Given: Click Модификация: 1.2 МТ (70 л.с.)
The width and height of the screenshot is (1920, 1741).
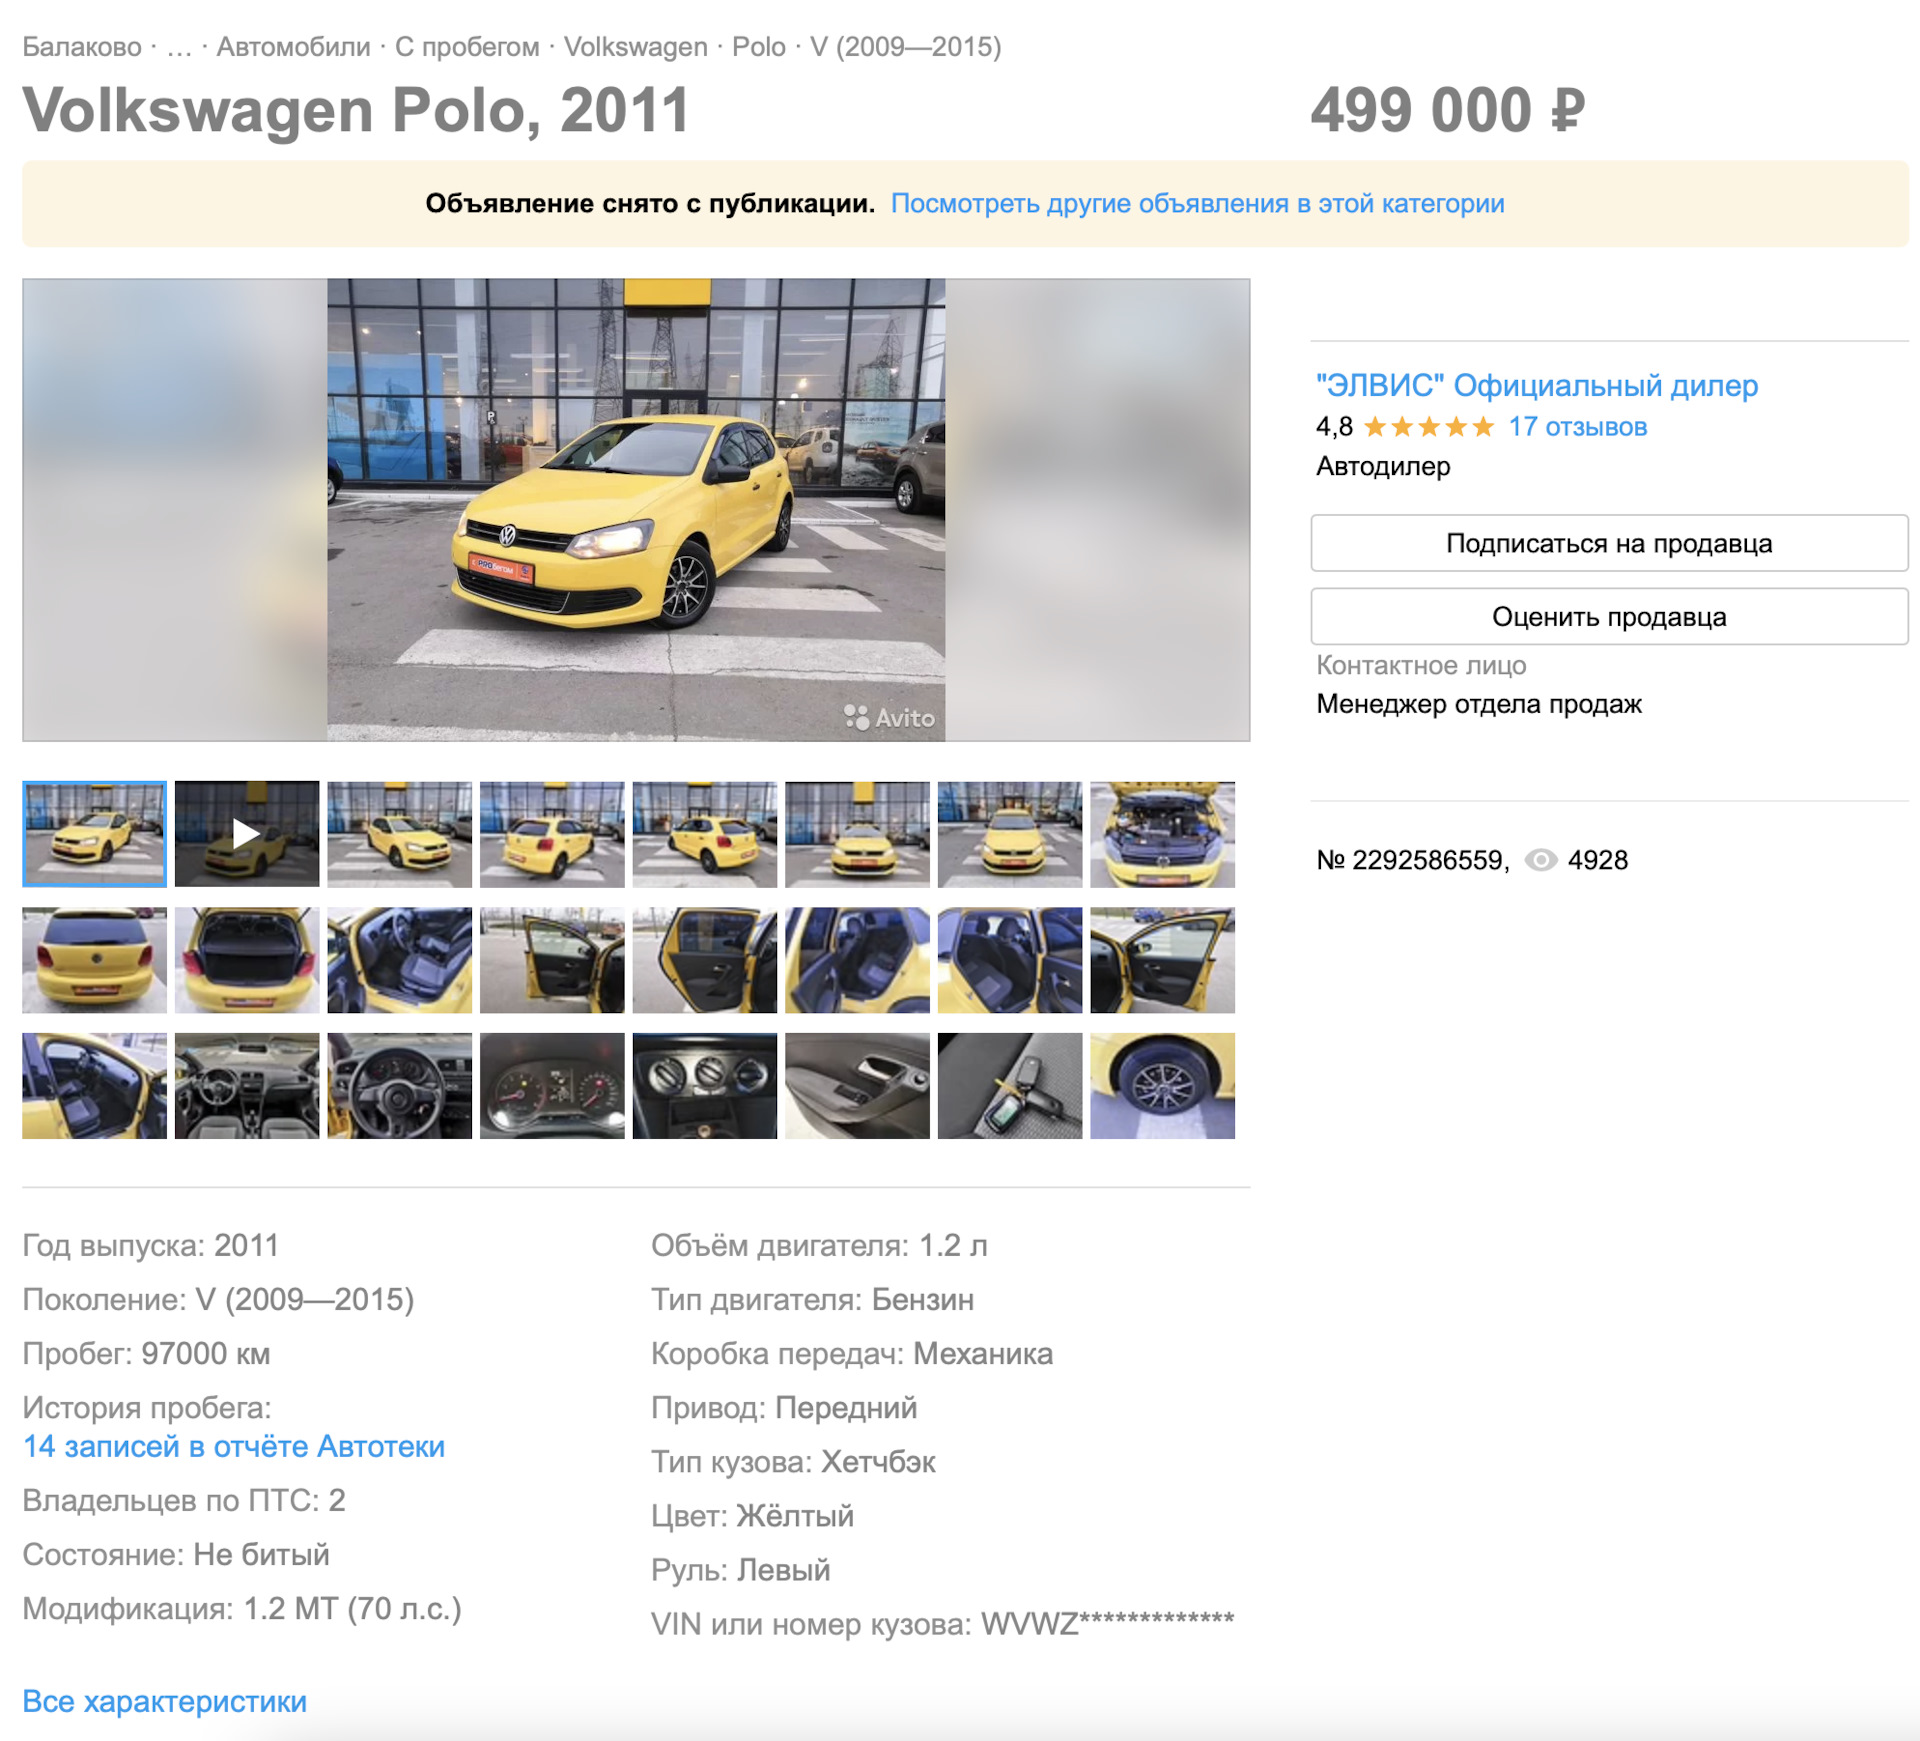Looking at the screenshot, I should coord(242,1609).
